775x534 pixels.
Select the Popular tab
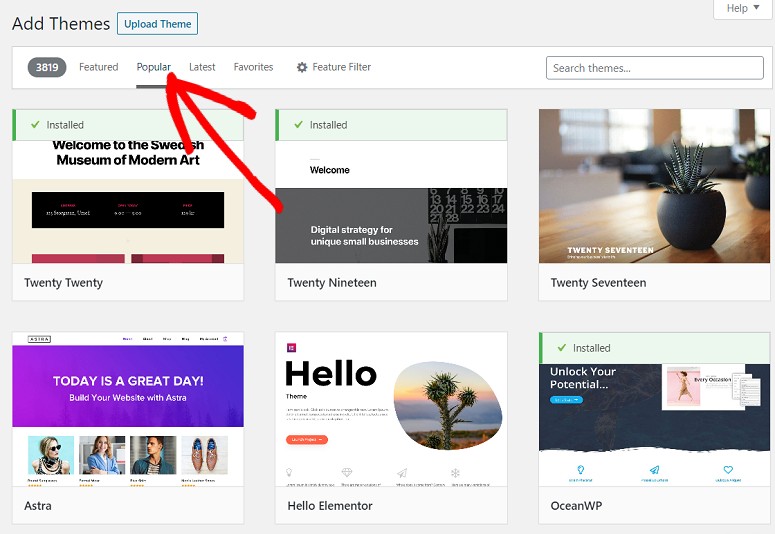click(153, 67)
